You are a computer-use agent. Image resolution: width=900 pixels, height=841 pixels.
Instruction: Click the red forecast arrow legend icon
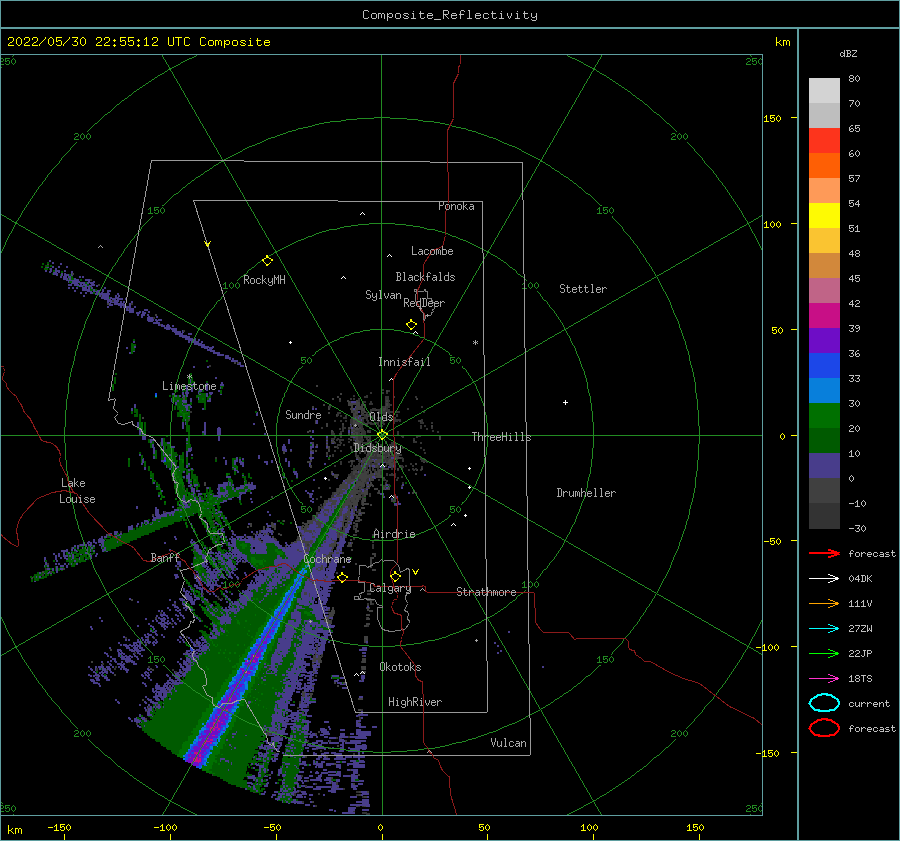[x=824, y=553]
